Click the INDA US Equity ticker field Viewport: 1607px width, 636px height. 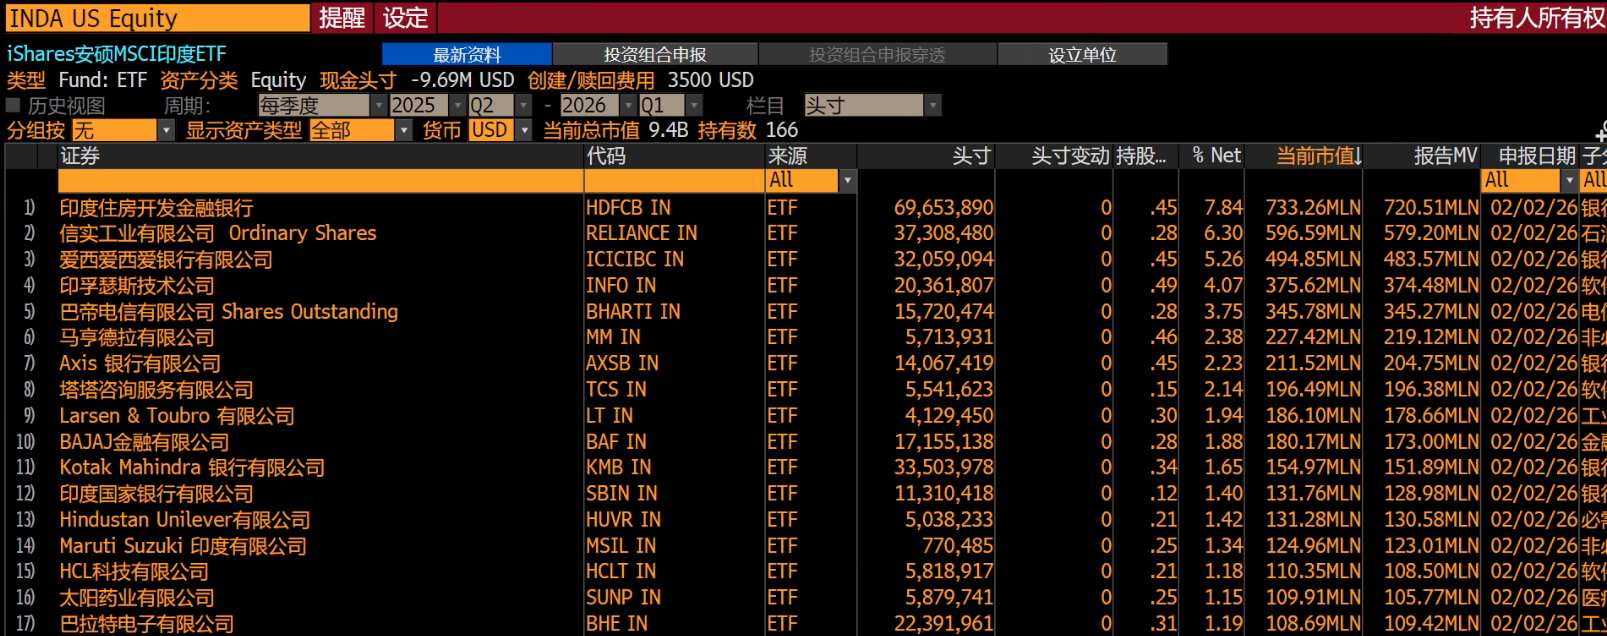pos(158,18)
